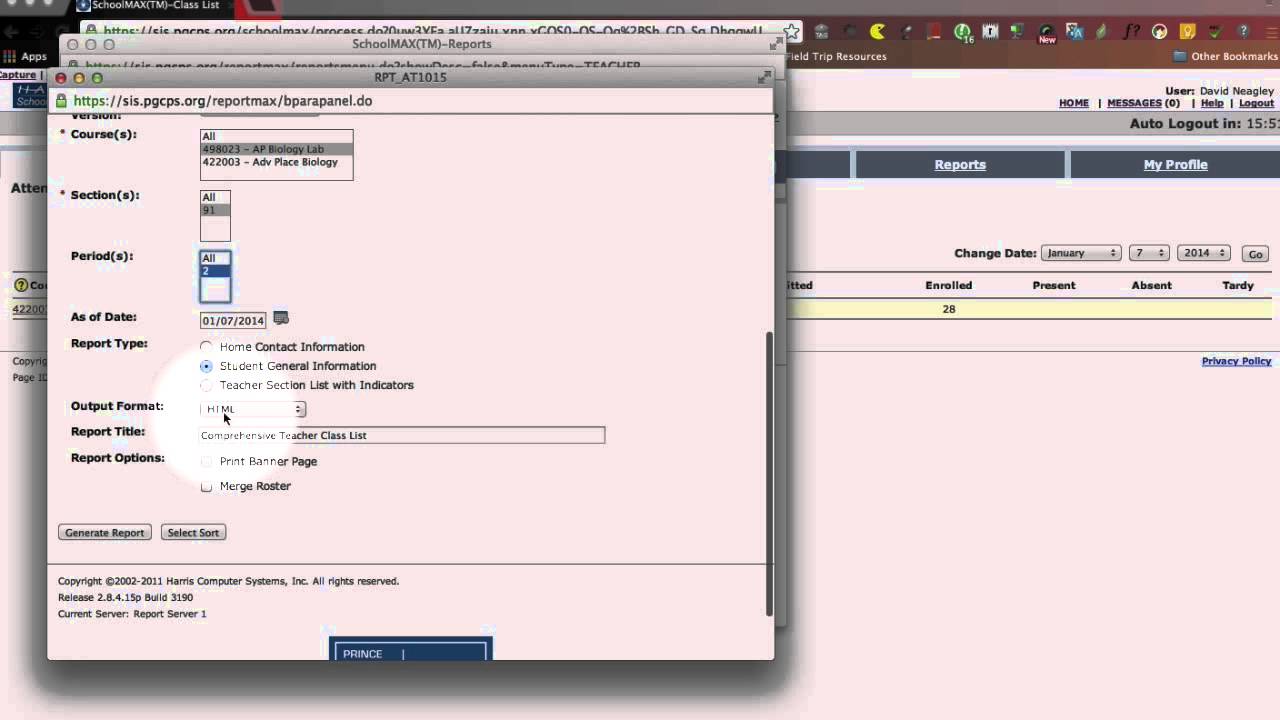The height and width of the screenshot is (720, 1280).
Task: Click the bookmark star in the address bar
Action: tap(791, 31)
